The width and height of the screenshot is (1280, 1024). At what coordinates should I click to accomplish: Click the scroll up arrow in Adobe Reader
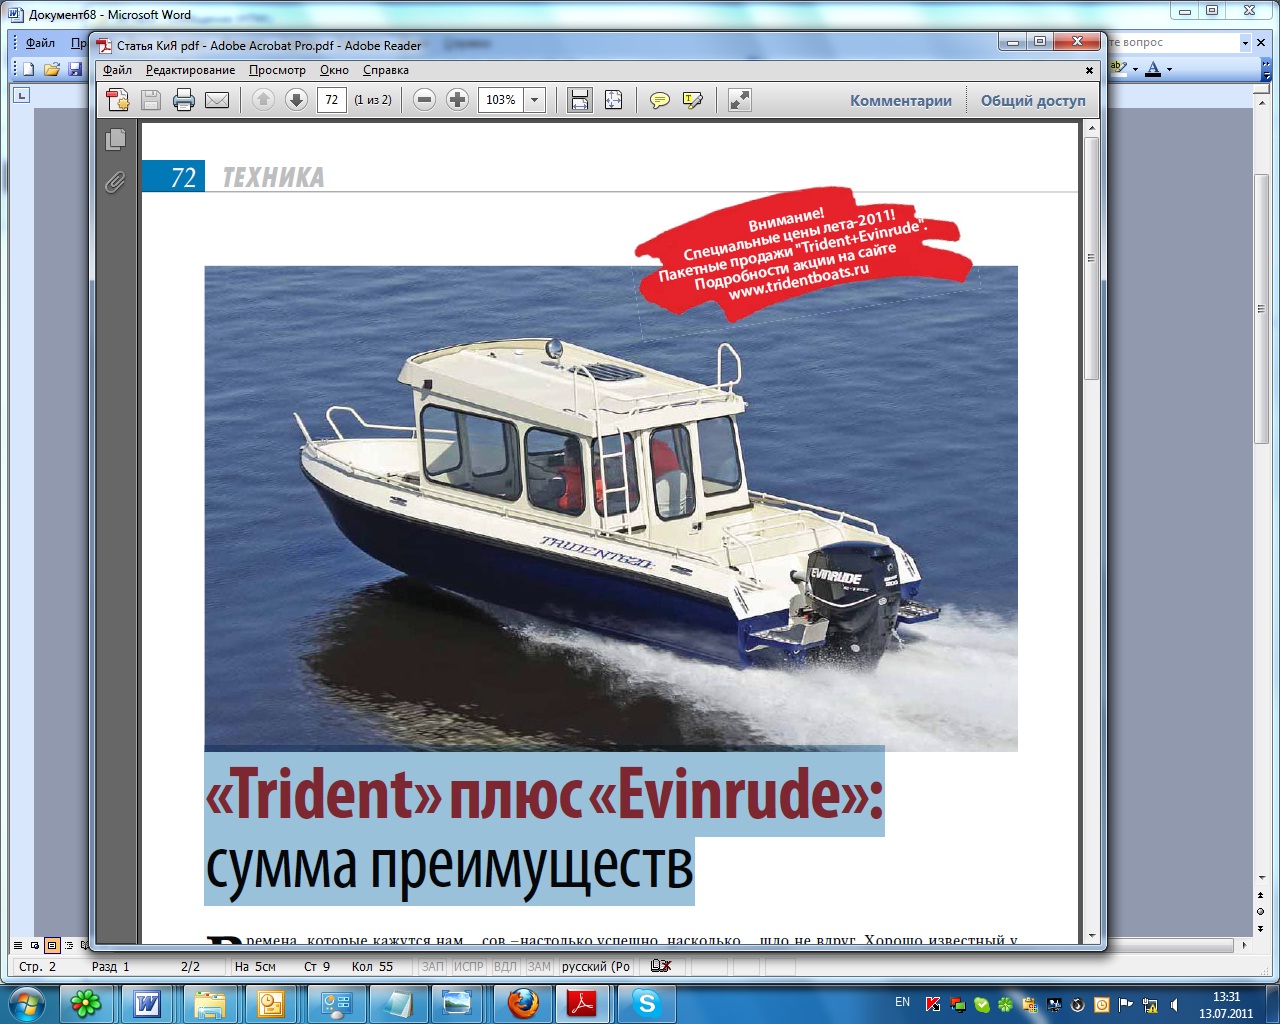coord(1092,129)
